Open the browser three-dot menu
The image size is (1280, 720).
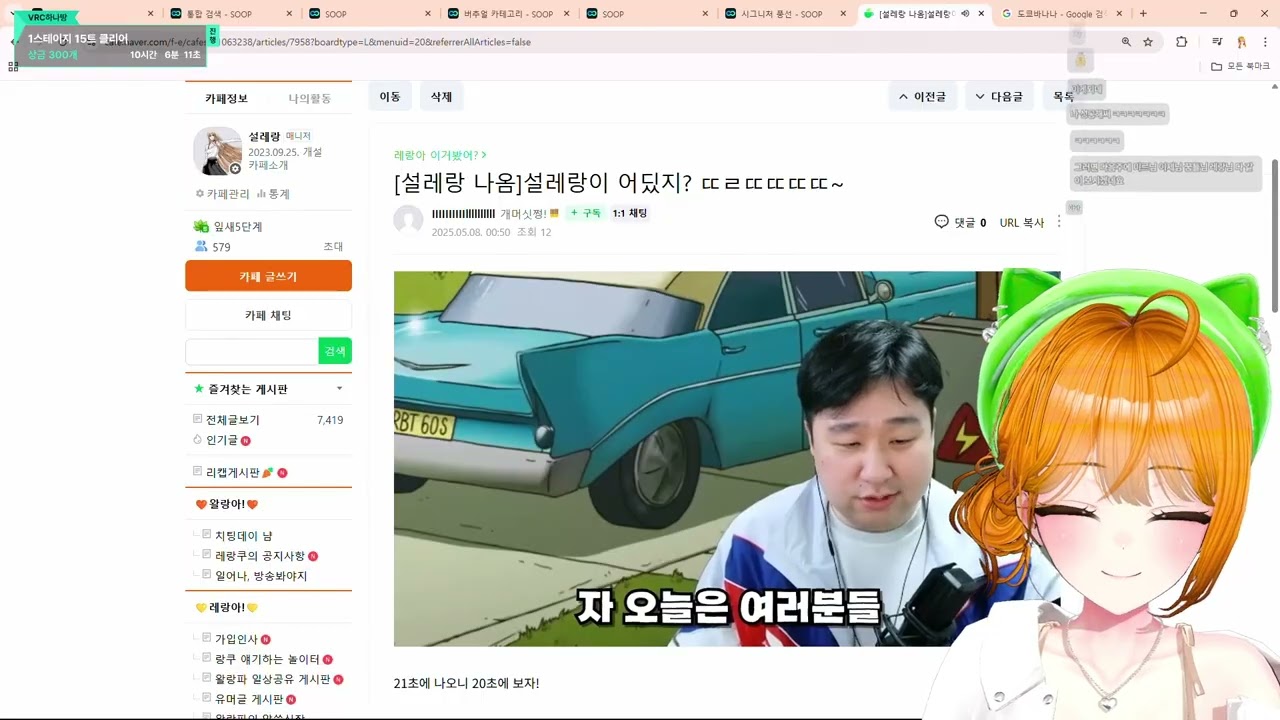[1265, 42]
